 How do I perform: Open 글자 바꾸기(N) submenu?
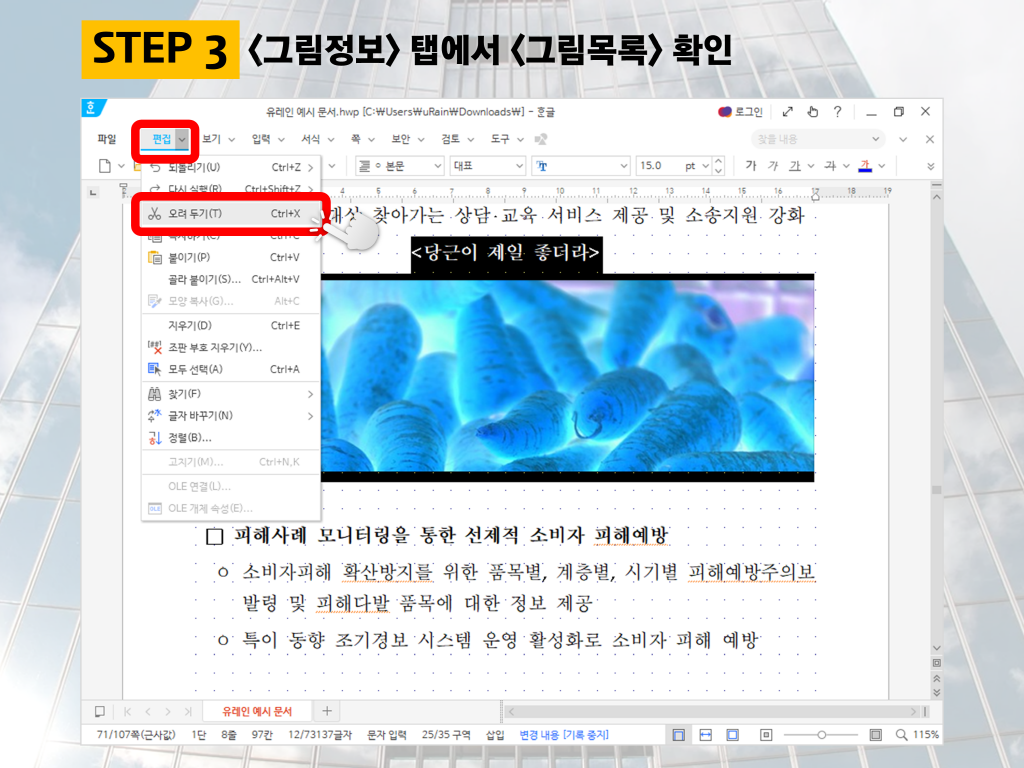point(231,416)
